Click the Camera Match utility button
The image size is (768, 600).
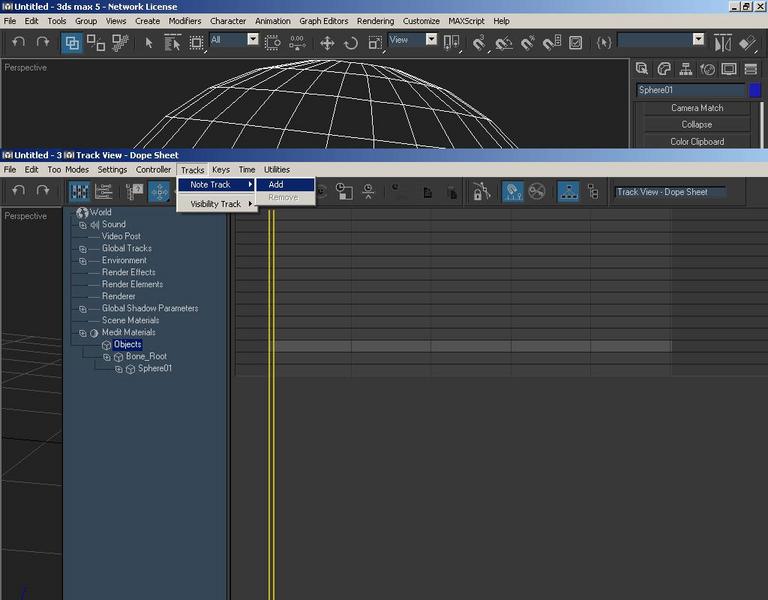[x=696, y=108]
